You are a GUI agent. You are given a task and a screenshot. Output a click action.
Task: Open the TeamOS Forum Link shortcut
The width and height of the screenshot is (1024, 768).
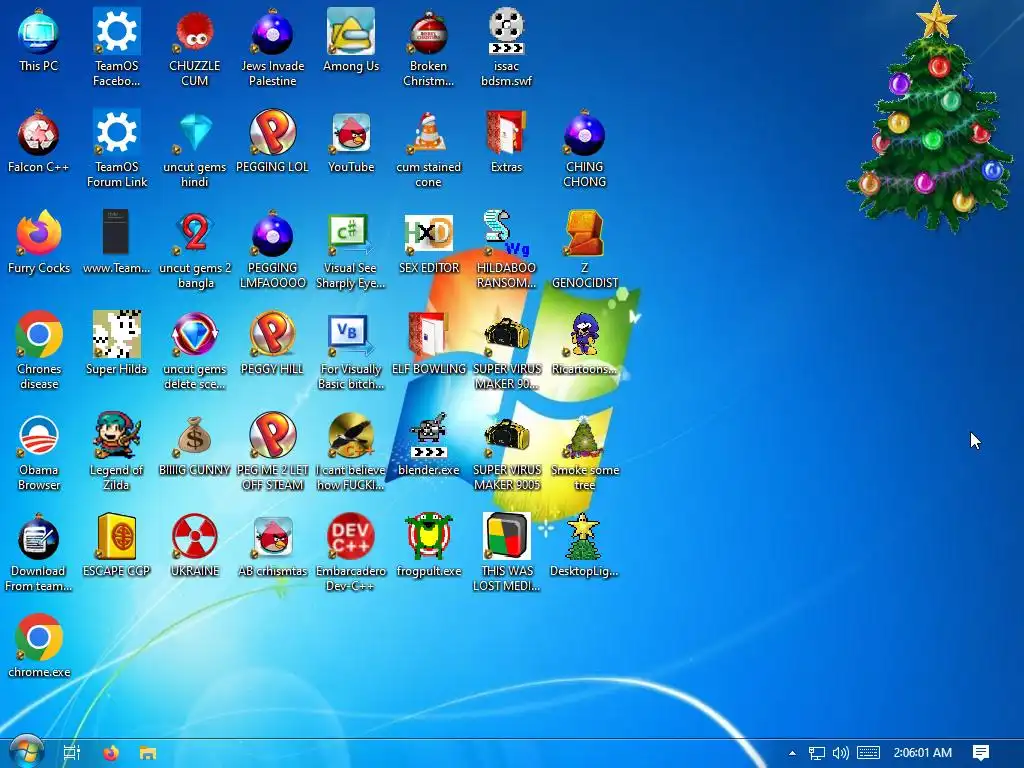point(116,149)
